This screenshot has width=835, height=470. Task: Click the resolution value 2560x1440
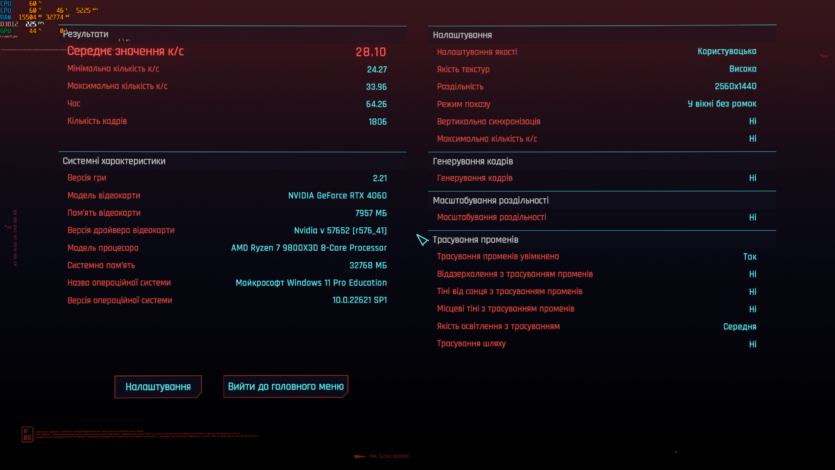click(x=735, y=86)
